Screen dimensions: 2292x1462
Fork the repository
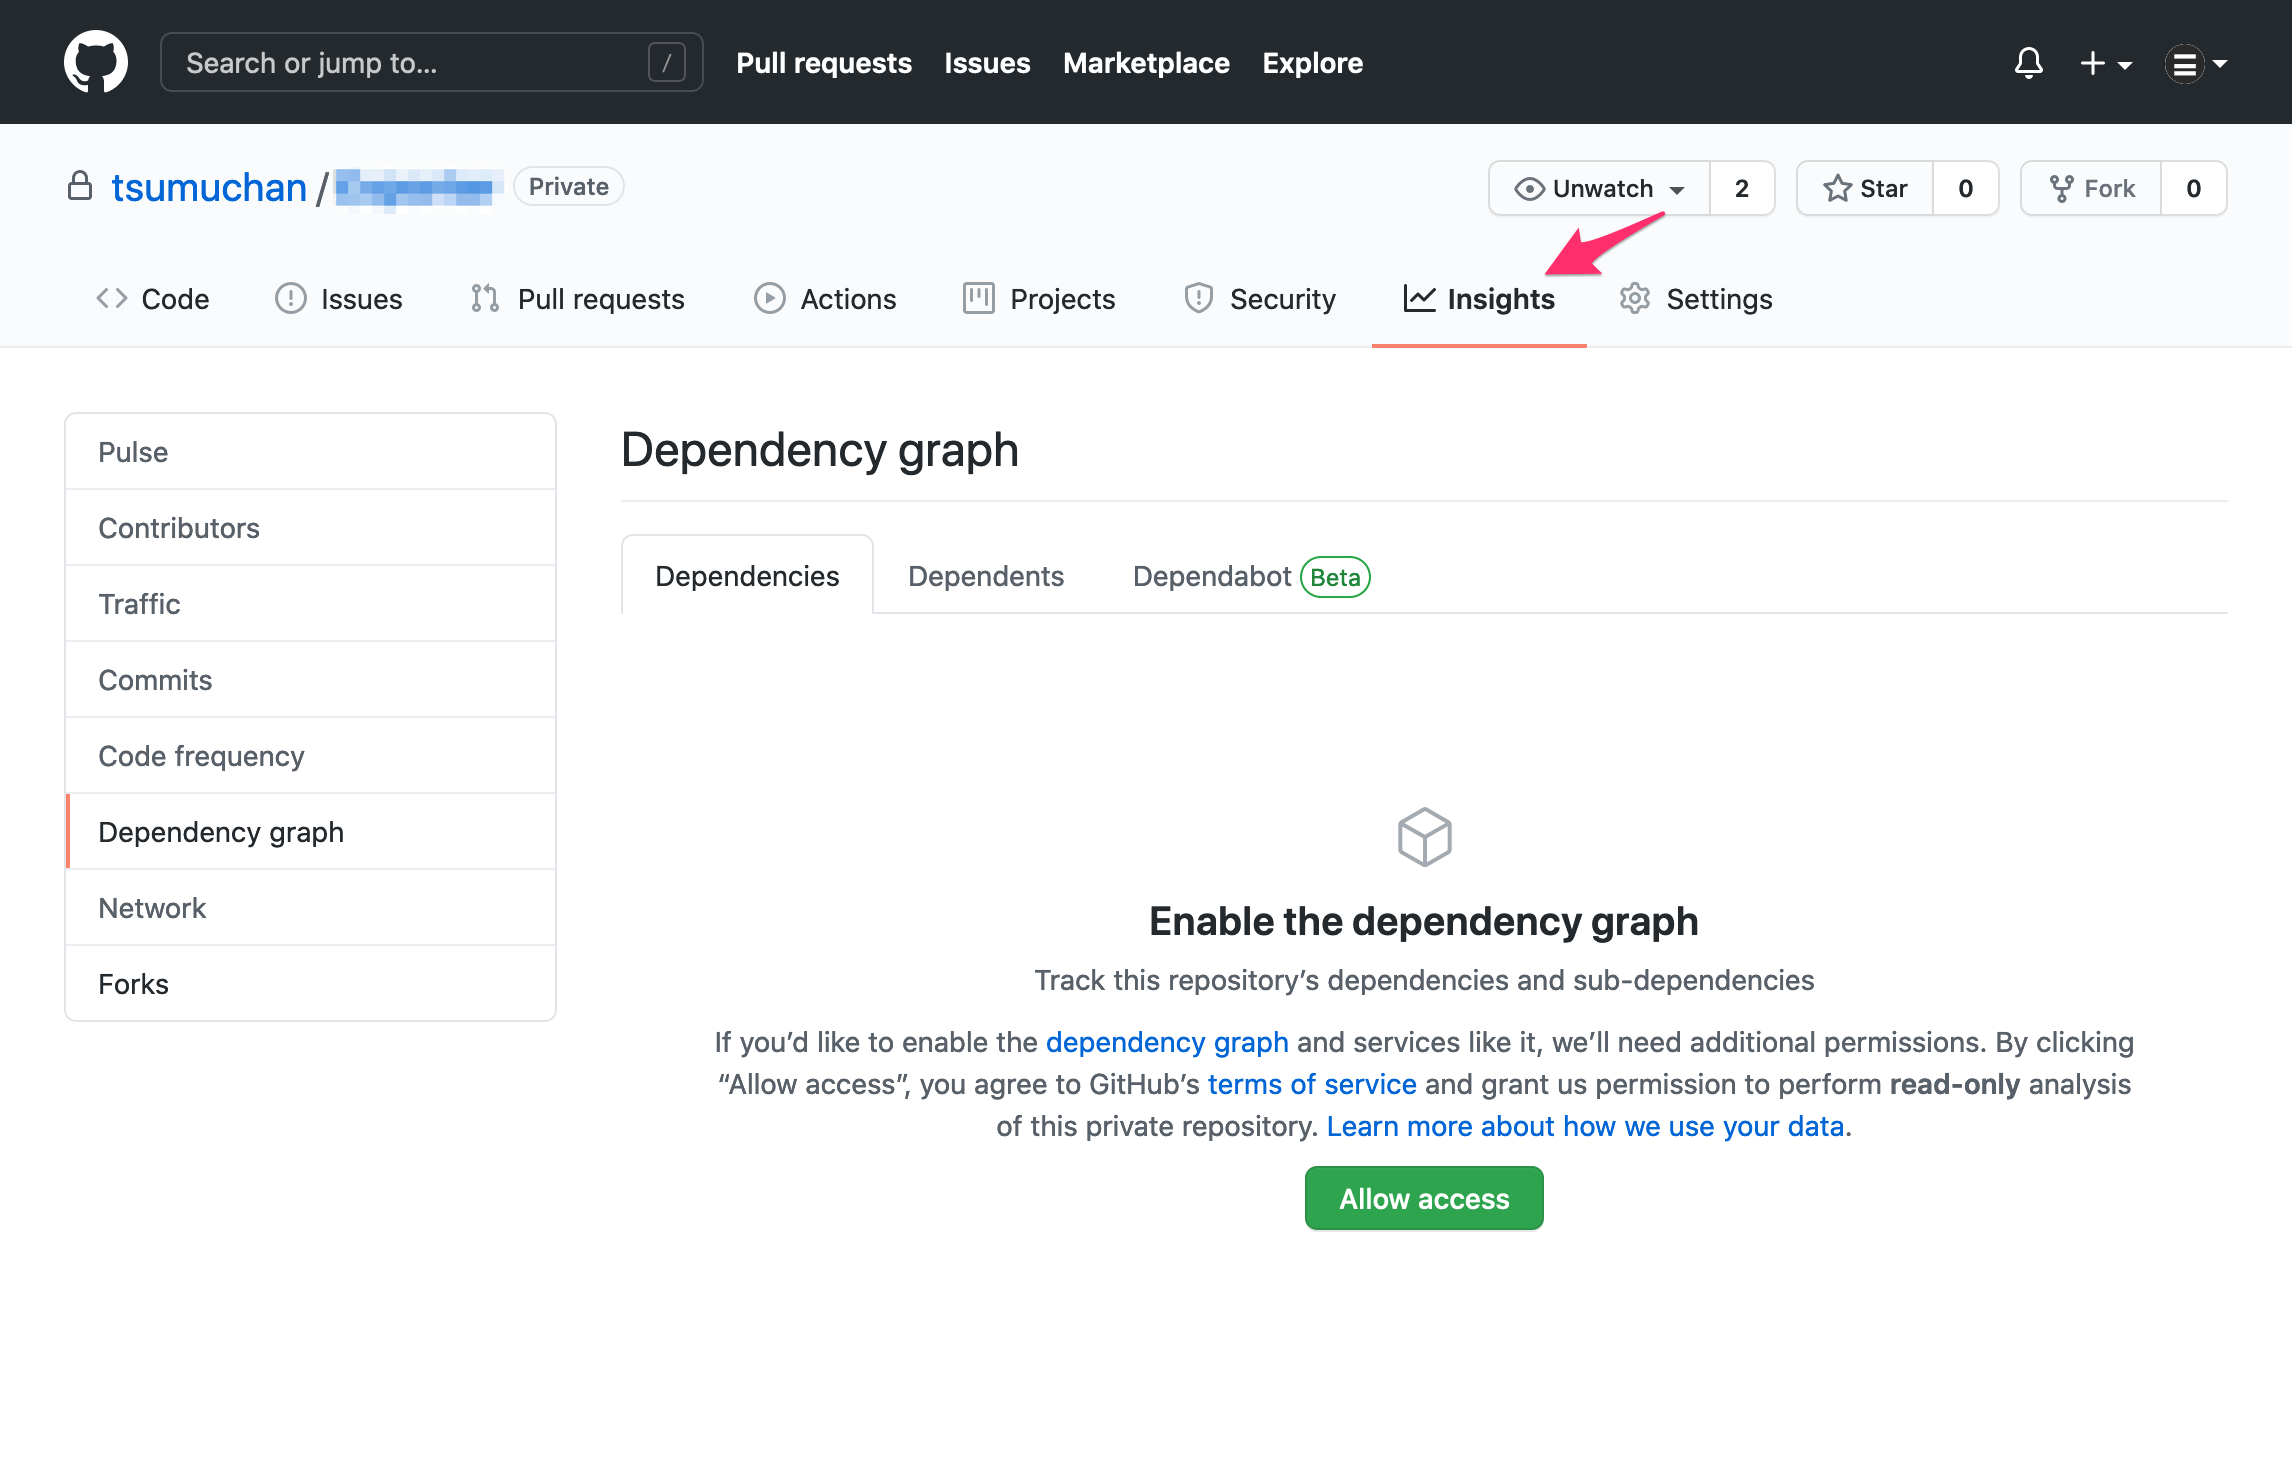2091,188
